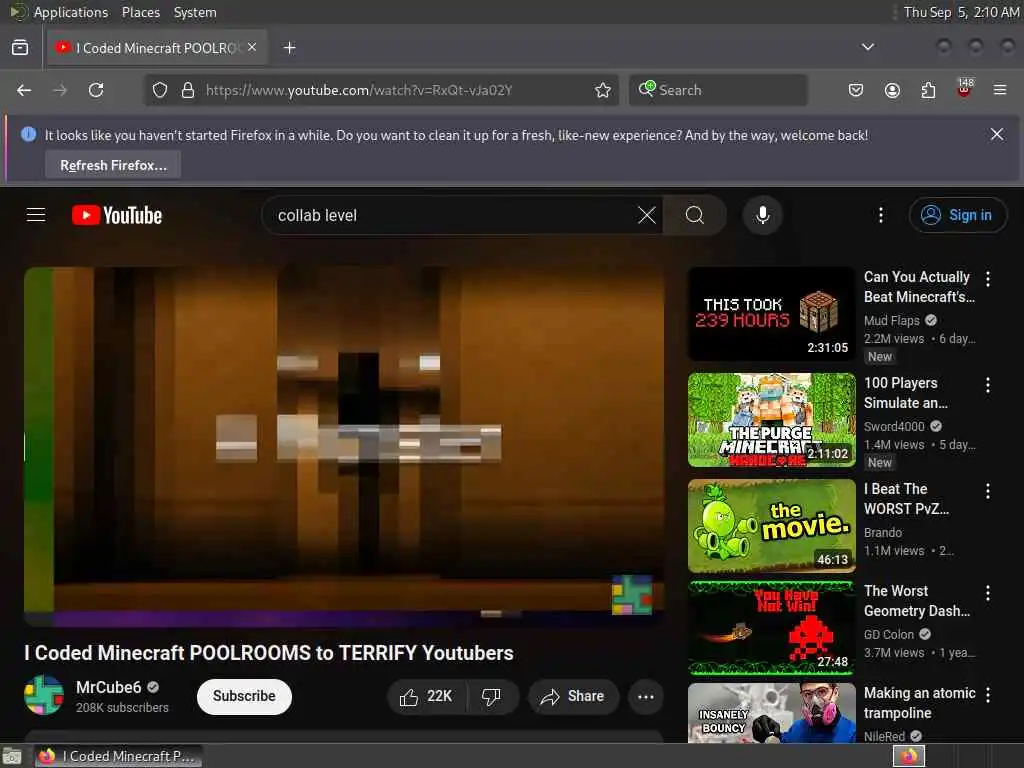This screenshot has width=1024, height=768.
Task: Sign in to YouTube
Action: (957, 215)
